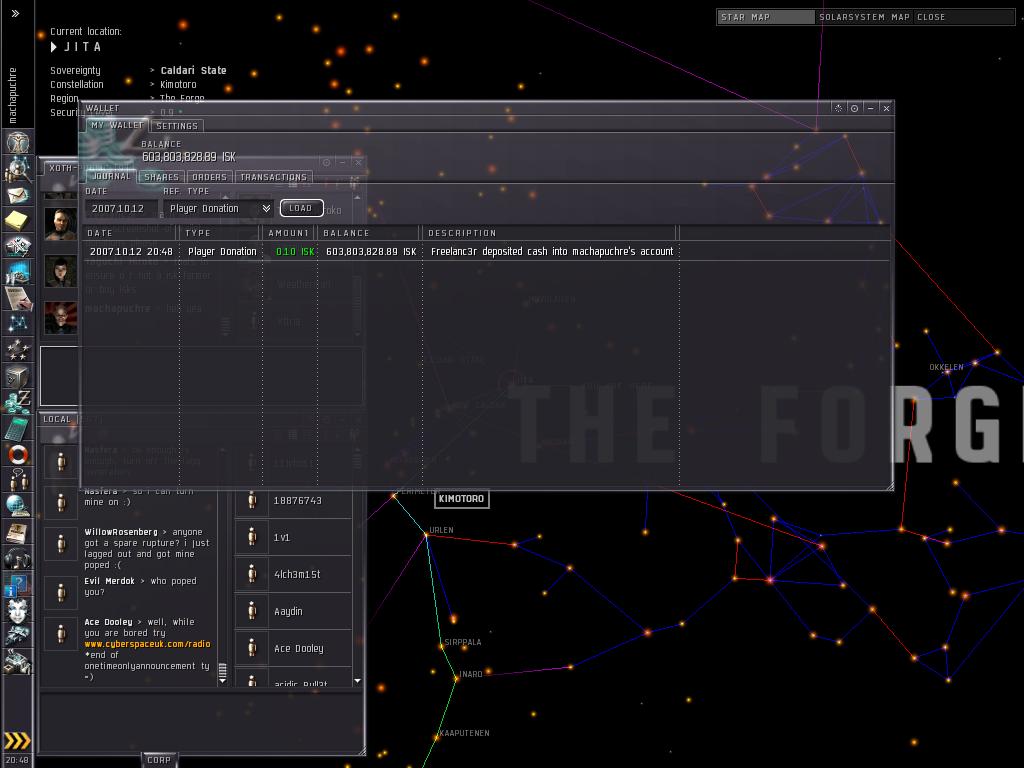Image resolution: width=1024 pixels, height=768 pixels.
Task: Open the wallet Settings tab
Action: [177, 126]
